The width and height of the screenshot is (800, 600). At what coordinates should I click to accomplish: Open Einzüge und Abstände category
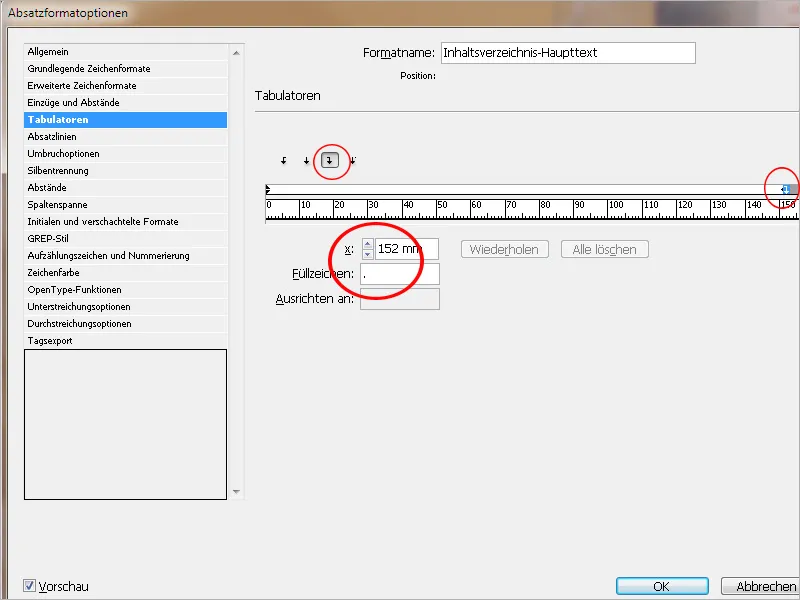(126, 103)
